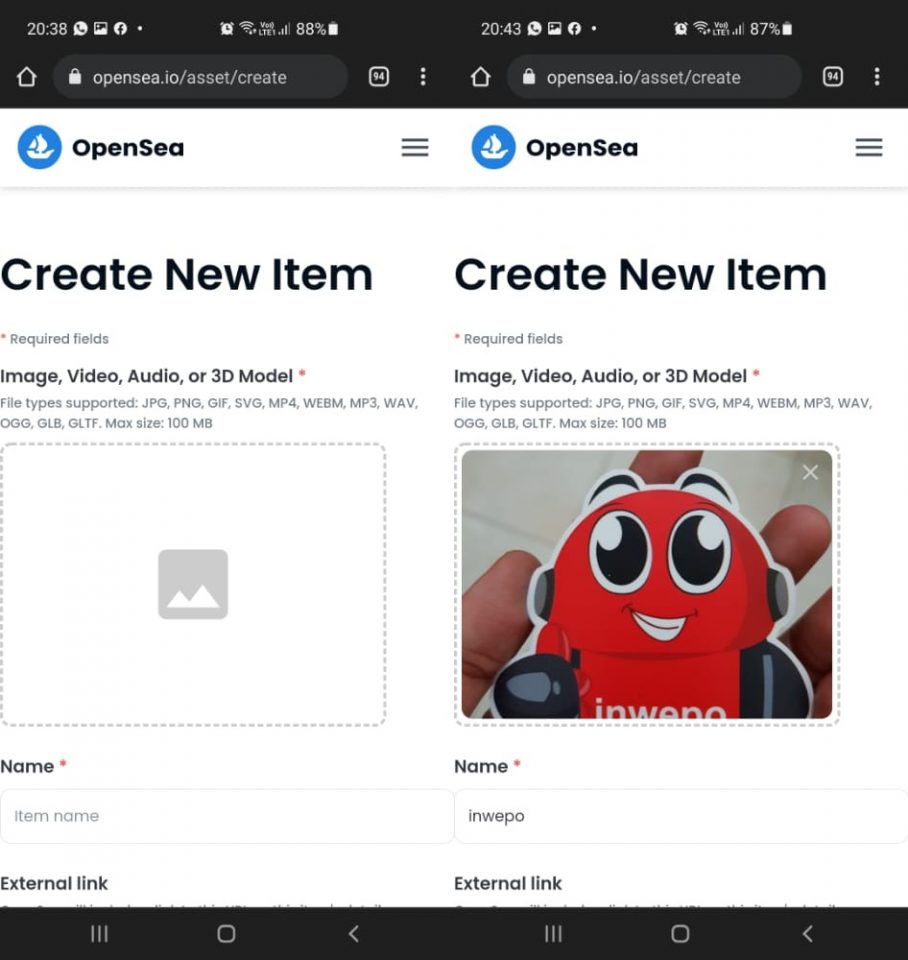This screenshot has width=908, height=960.
Task: Select the Name field containing inwepo
Action: (680, 816)
